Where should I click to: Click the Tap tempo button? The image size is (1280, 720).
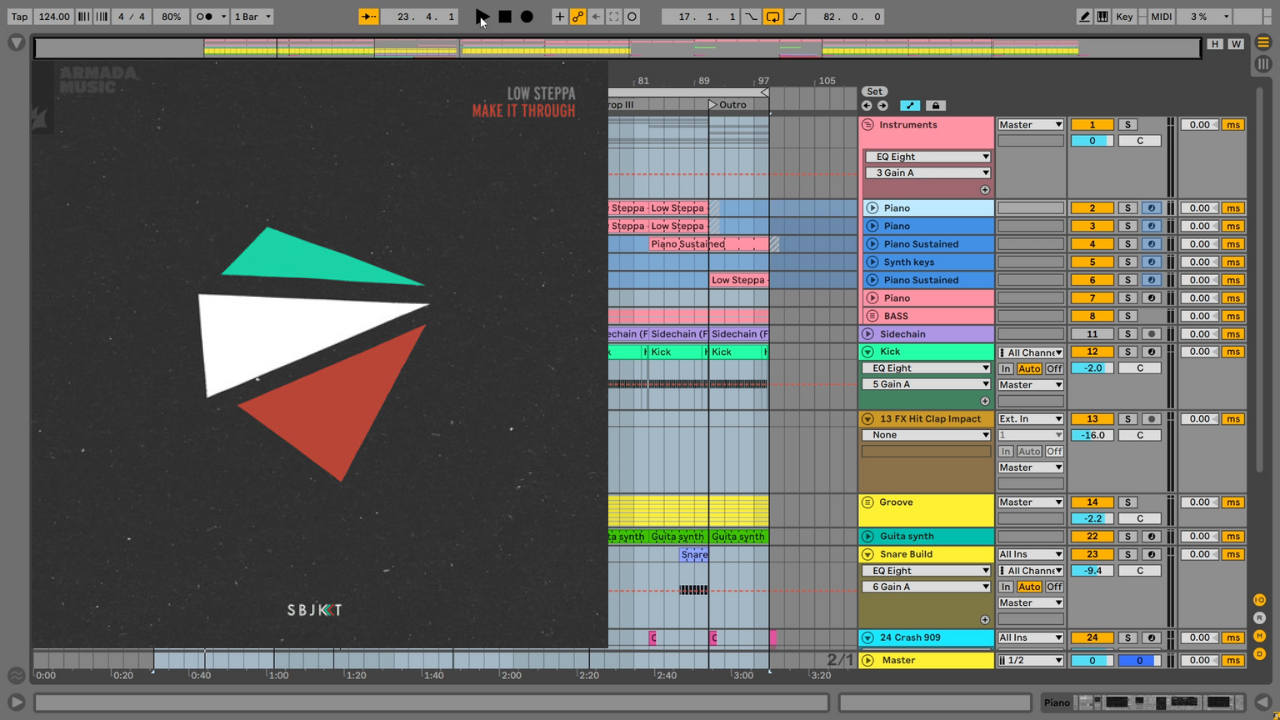pos(19,17)
